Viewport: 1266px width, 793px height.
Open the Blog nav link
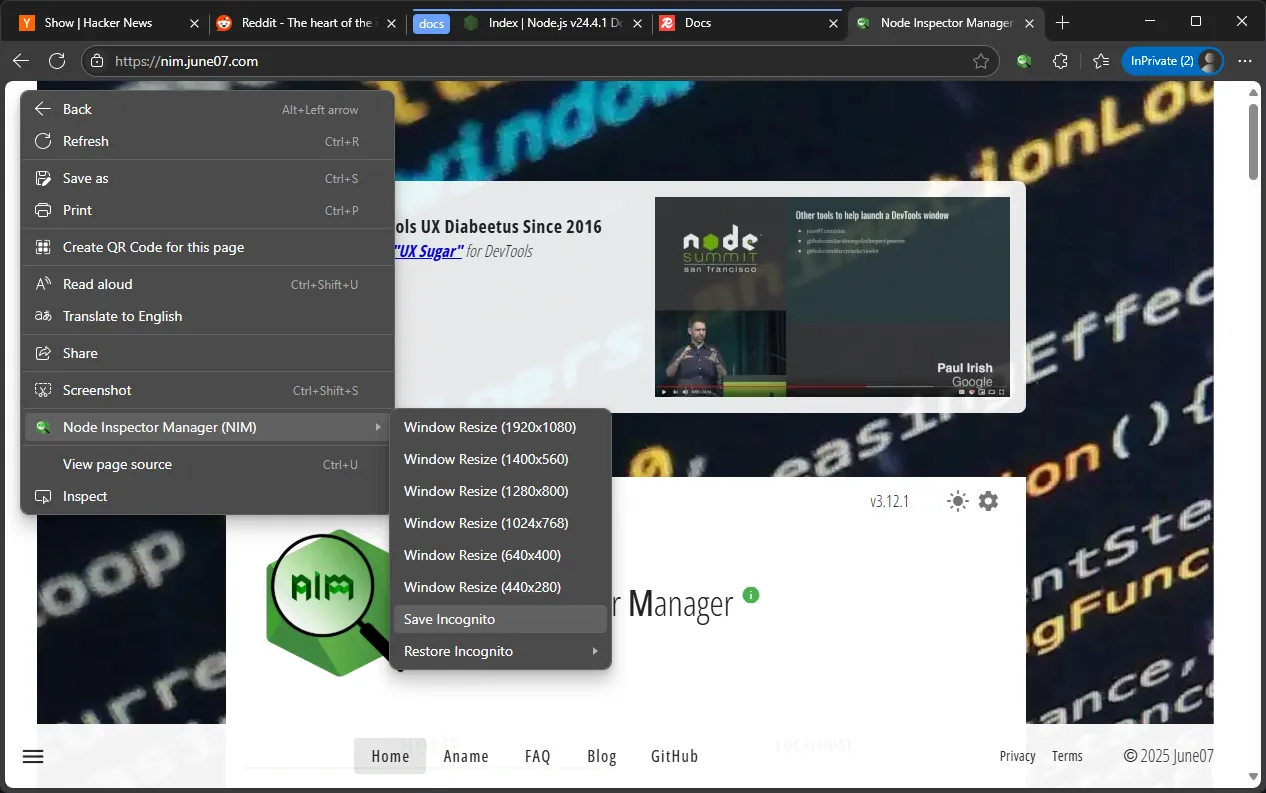coord(602,756)
